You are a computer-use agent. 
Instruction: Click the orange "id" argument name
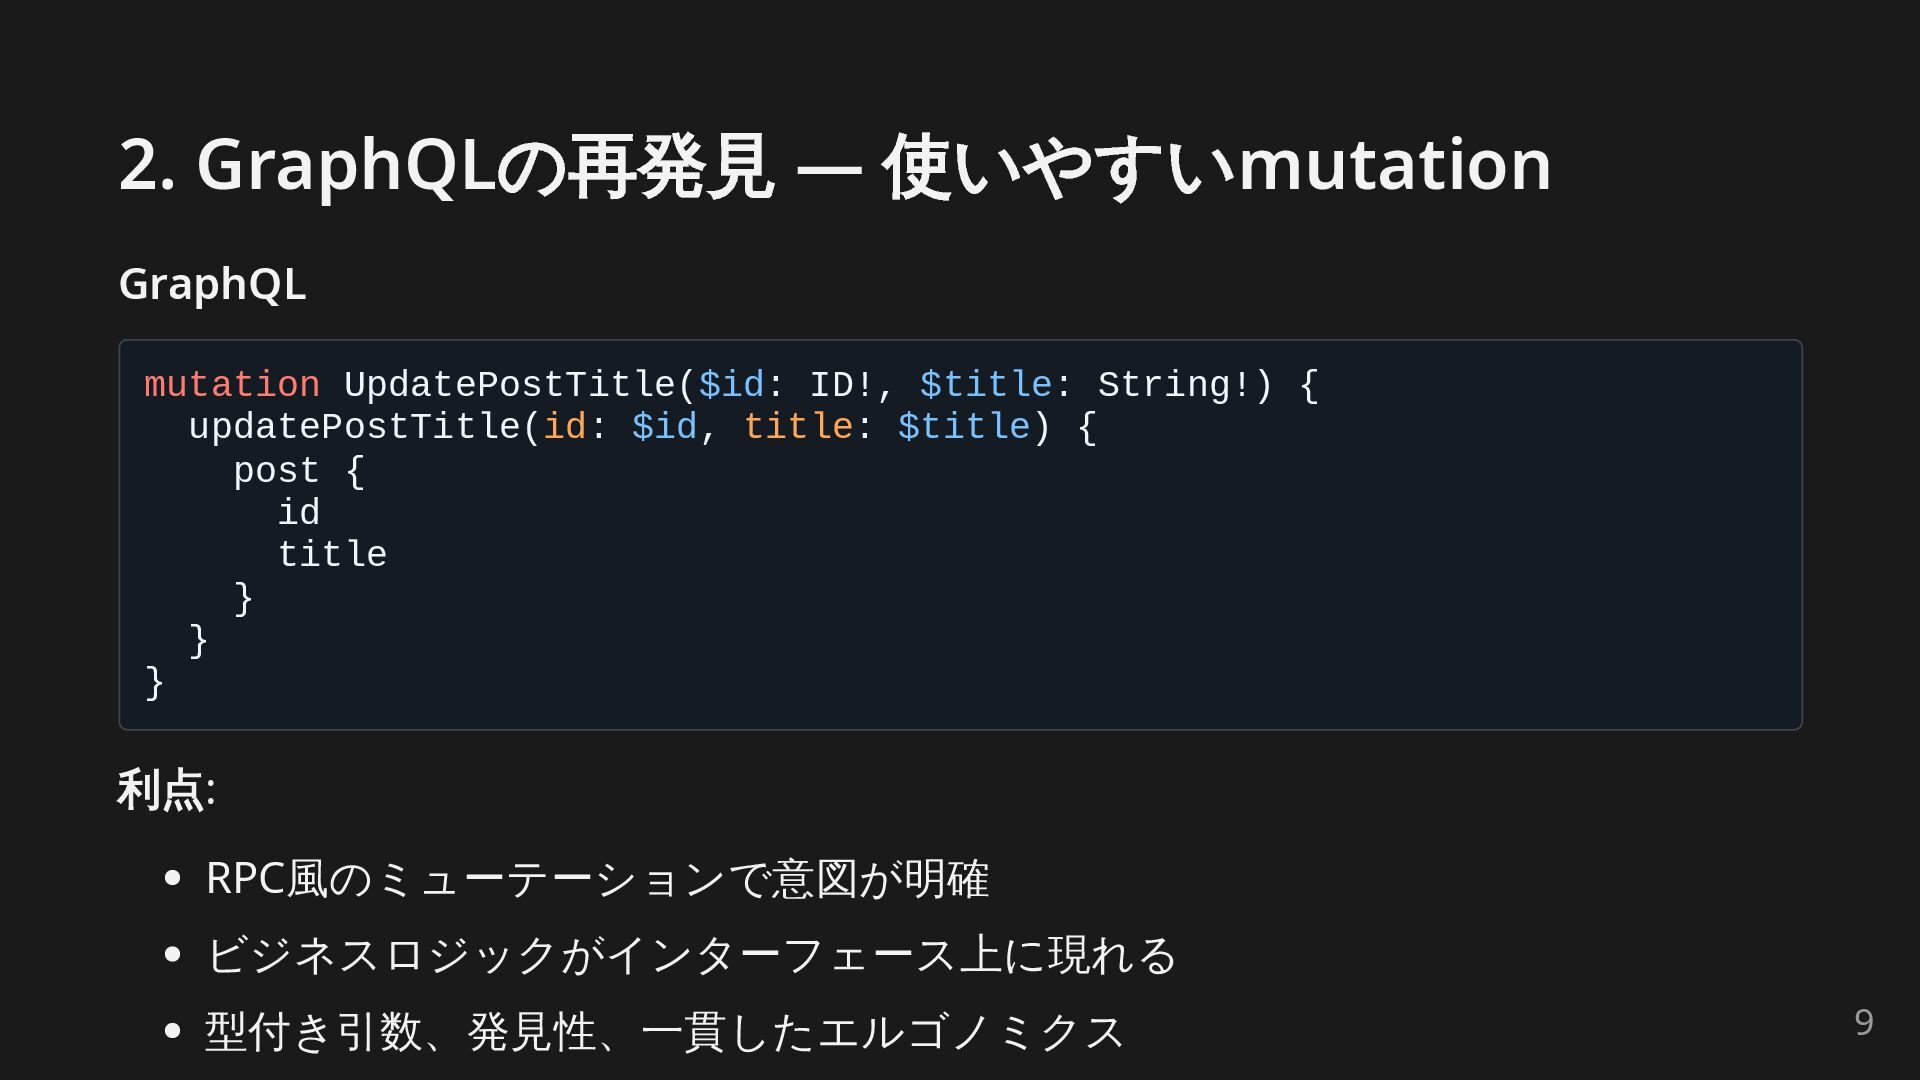click(x=564, y=428)
